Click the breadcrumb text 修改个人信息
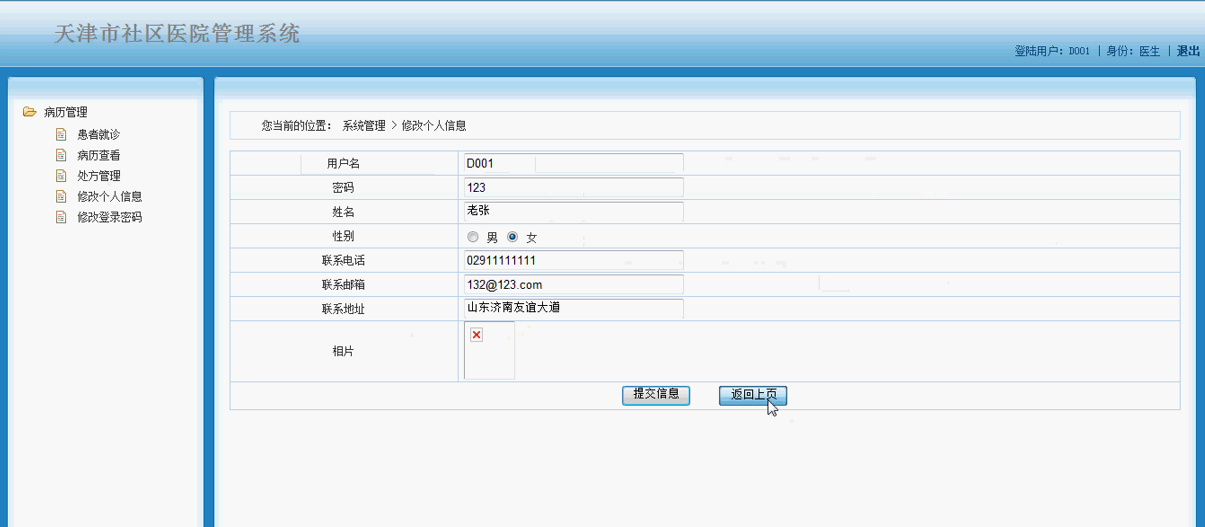The image size is (1205, 527). tap(434, 126)
